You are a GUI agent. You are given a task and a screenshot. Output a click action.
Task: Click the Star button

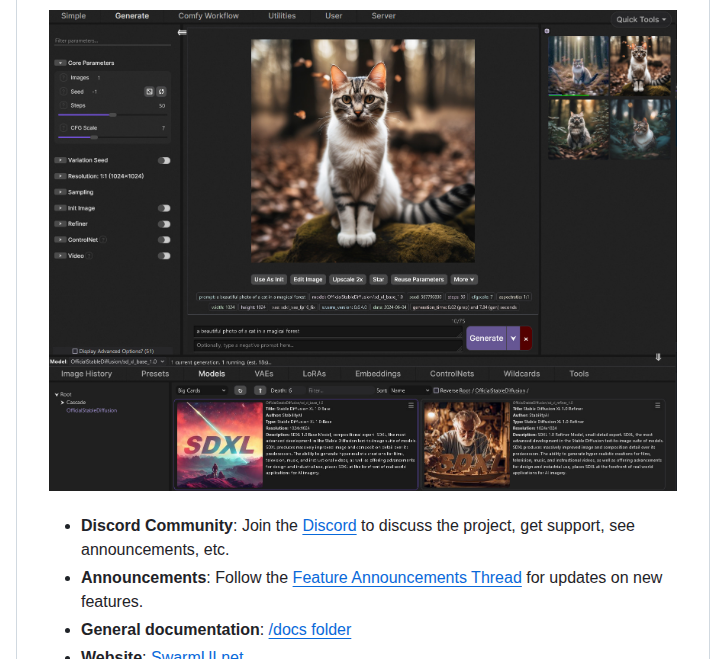click(378, 279)
